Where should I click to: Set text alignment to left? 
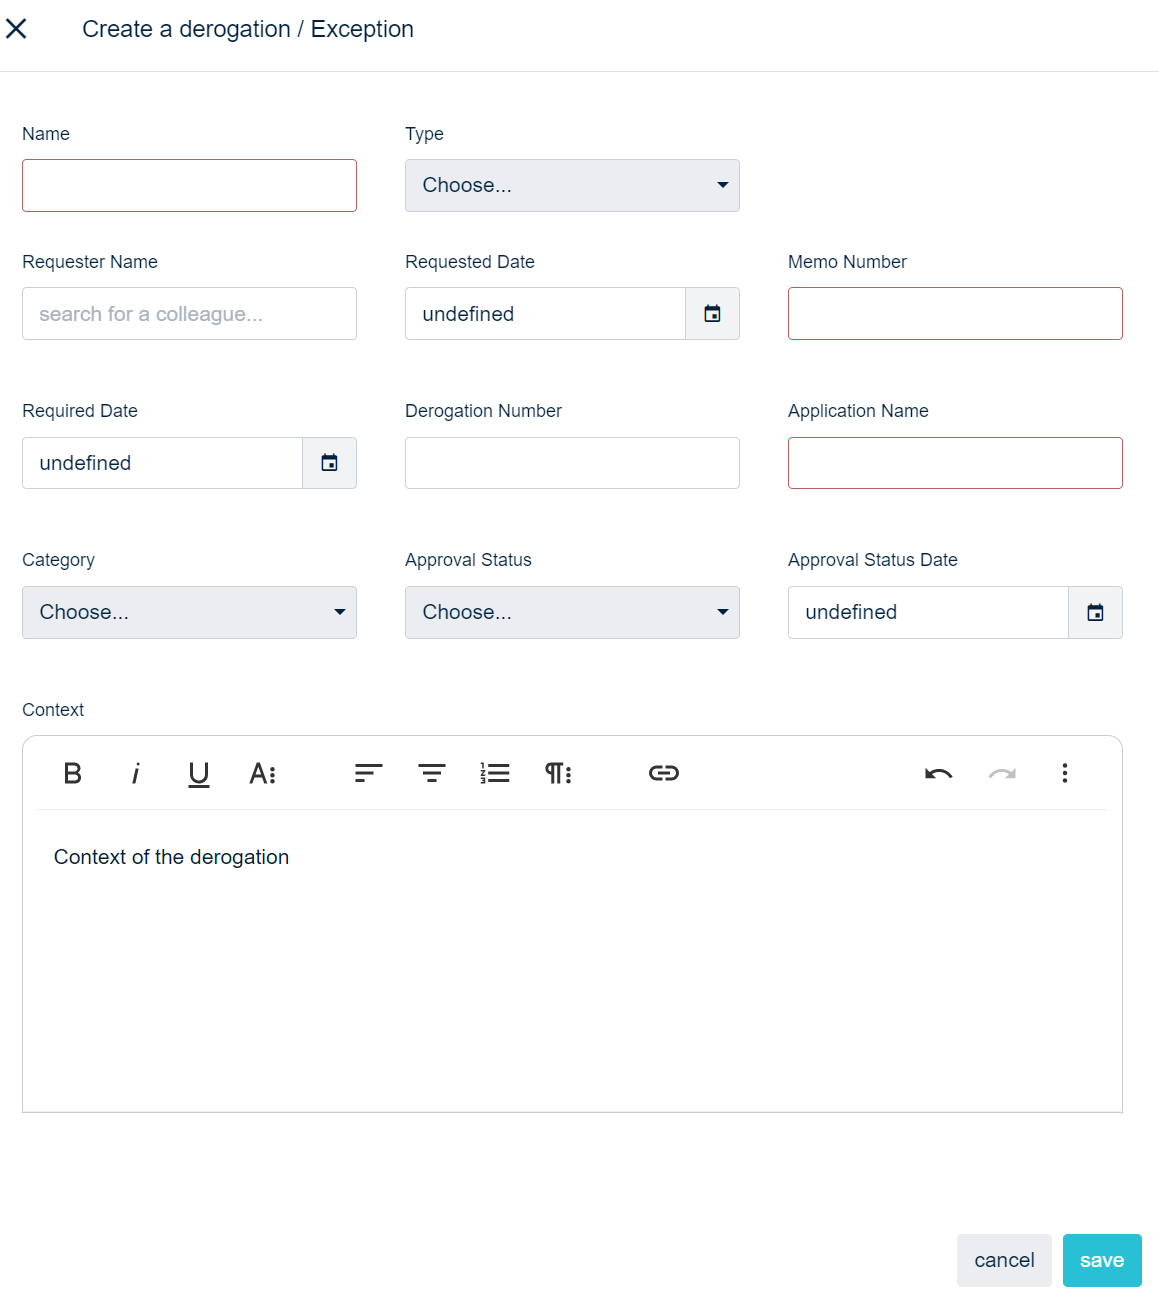[x=368, y=773]
